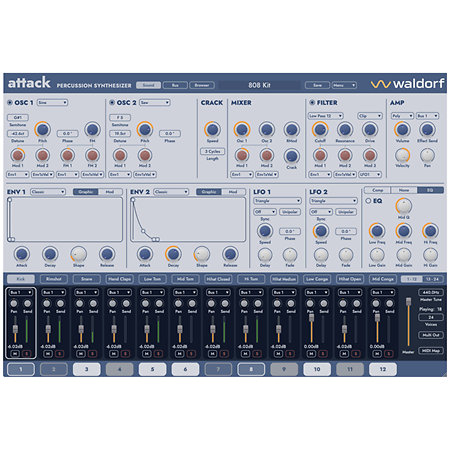Click the Amp Velocity knob

click(402, 155)
